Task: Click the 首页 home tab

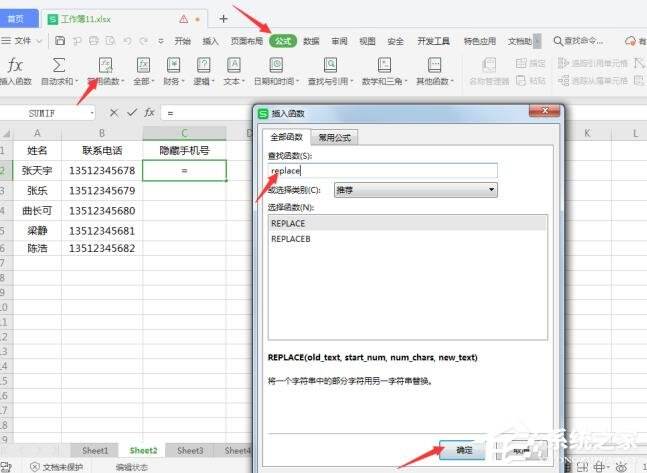Action: tap(17, 19)
